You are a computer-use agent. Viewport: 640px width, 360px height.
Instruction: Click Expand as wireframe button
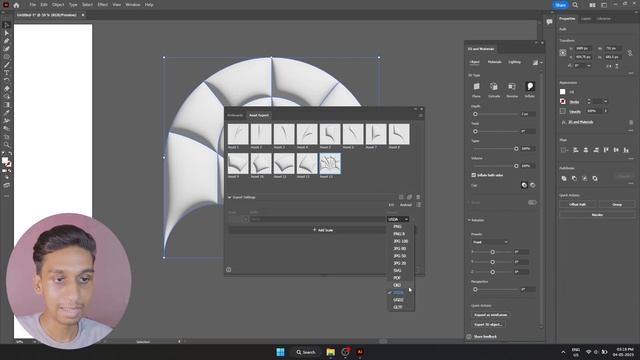click(491, 315)
